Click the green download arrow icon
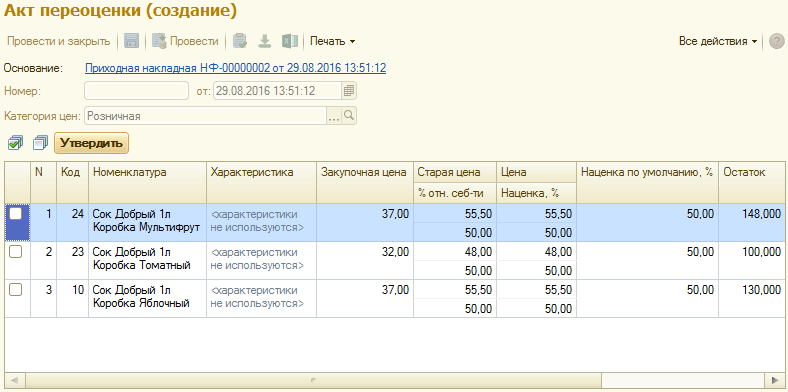788x392 pixels. [x=264, y=41]
